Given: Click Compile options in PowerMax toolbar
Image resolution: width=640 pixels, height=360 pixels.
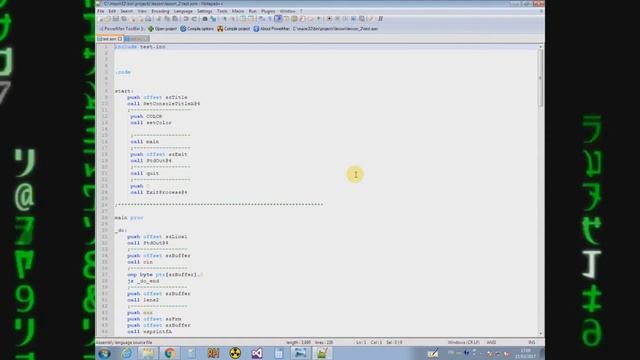Looking at the screenshot, I should [197, 29].
